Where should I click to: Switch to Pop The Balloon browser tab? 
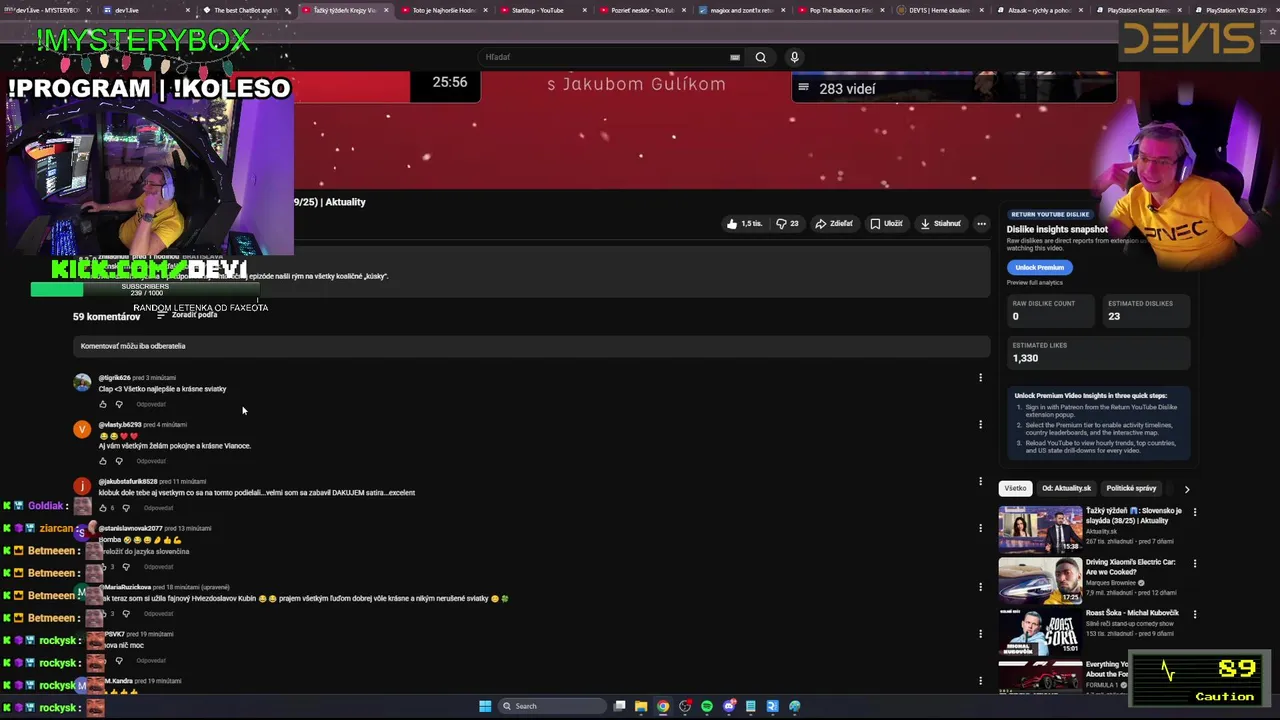coord(841,10)
